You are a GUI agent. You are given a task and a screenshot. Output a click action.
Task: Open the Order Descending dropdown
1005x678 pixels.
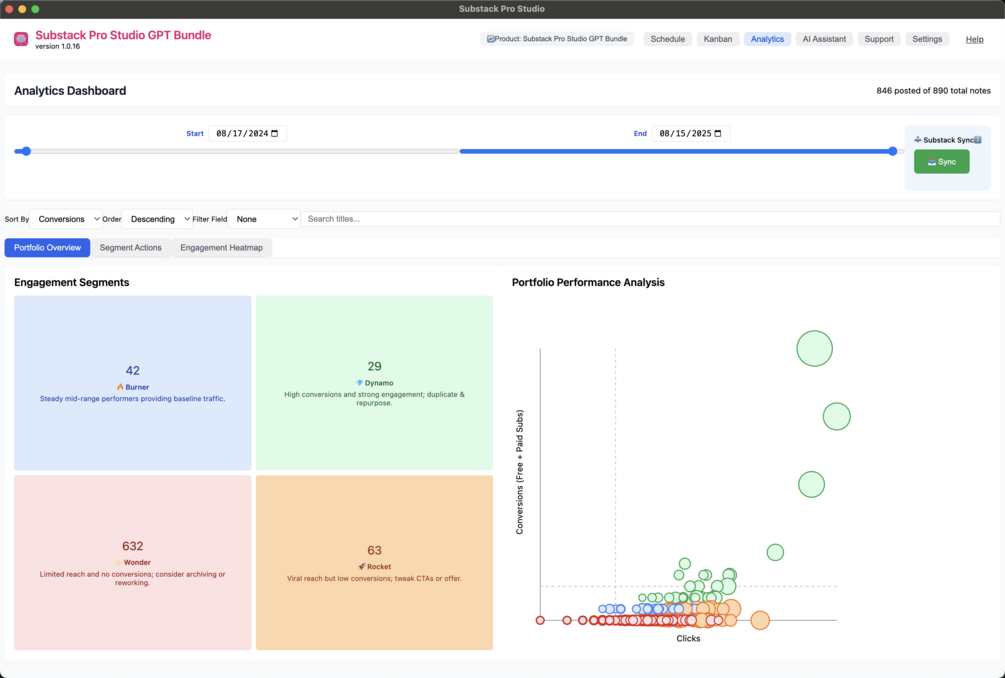(x=157, y=219)
